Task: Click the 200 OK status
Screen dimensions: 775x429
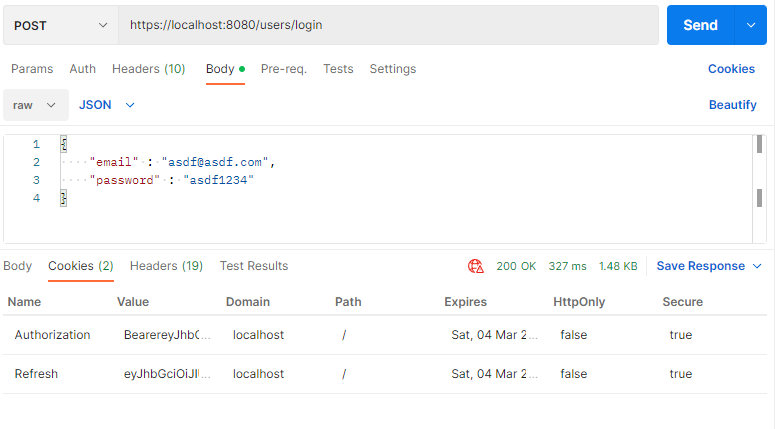Action: (x=516, y=266)
